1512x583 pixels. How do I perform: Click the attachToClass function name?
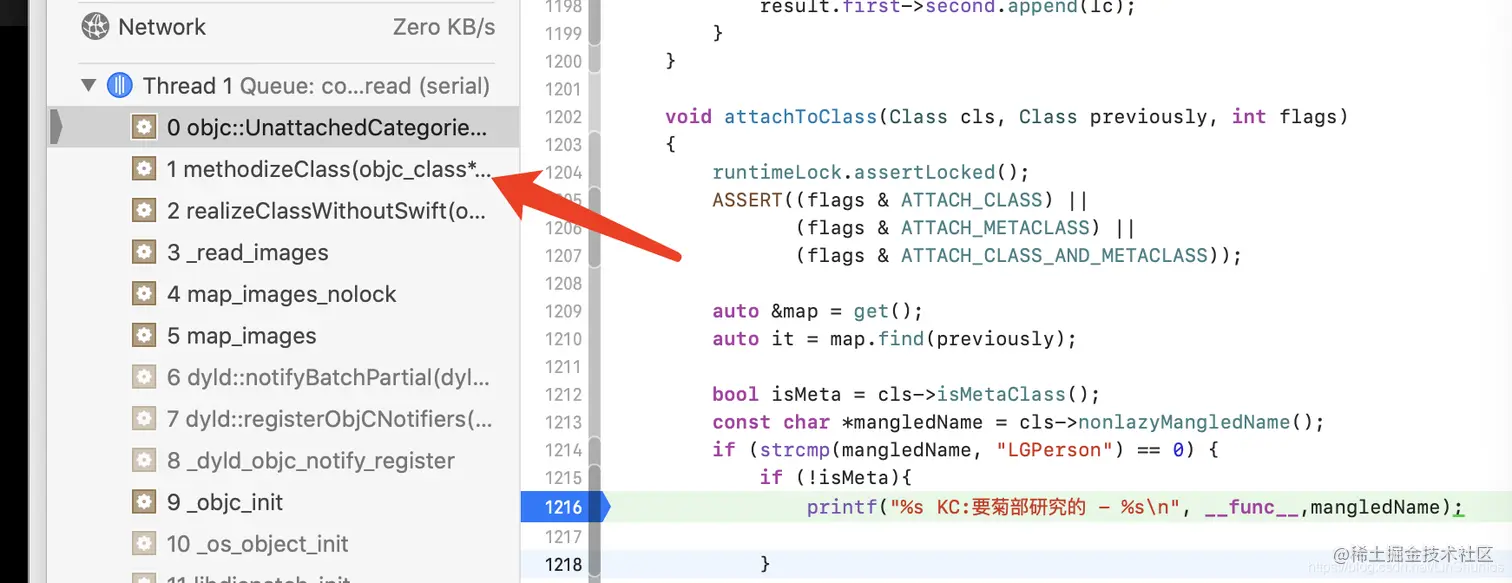pyautogui.click(x=800, y=117)
